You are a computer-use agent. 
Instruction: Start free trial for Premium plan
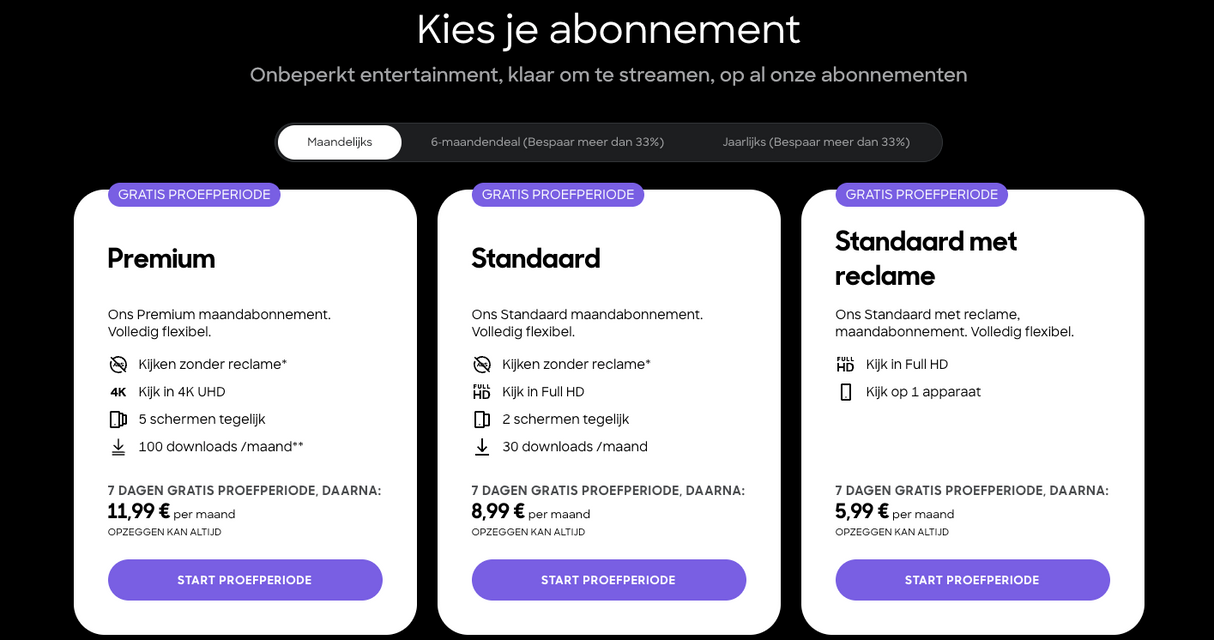coord(245,580)
